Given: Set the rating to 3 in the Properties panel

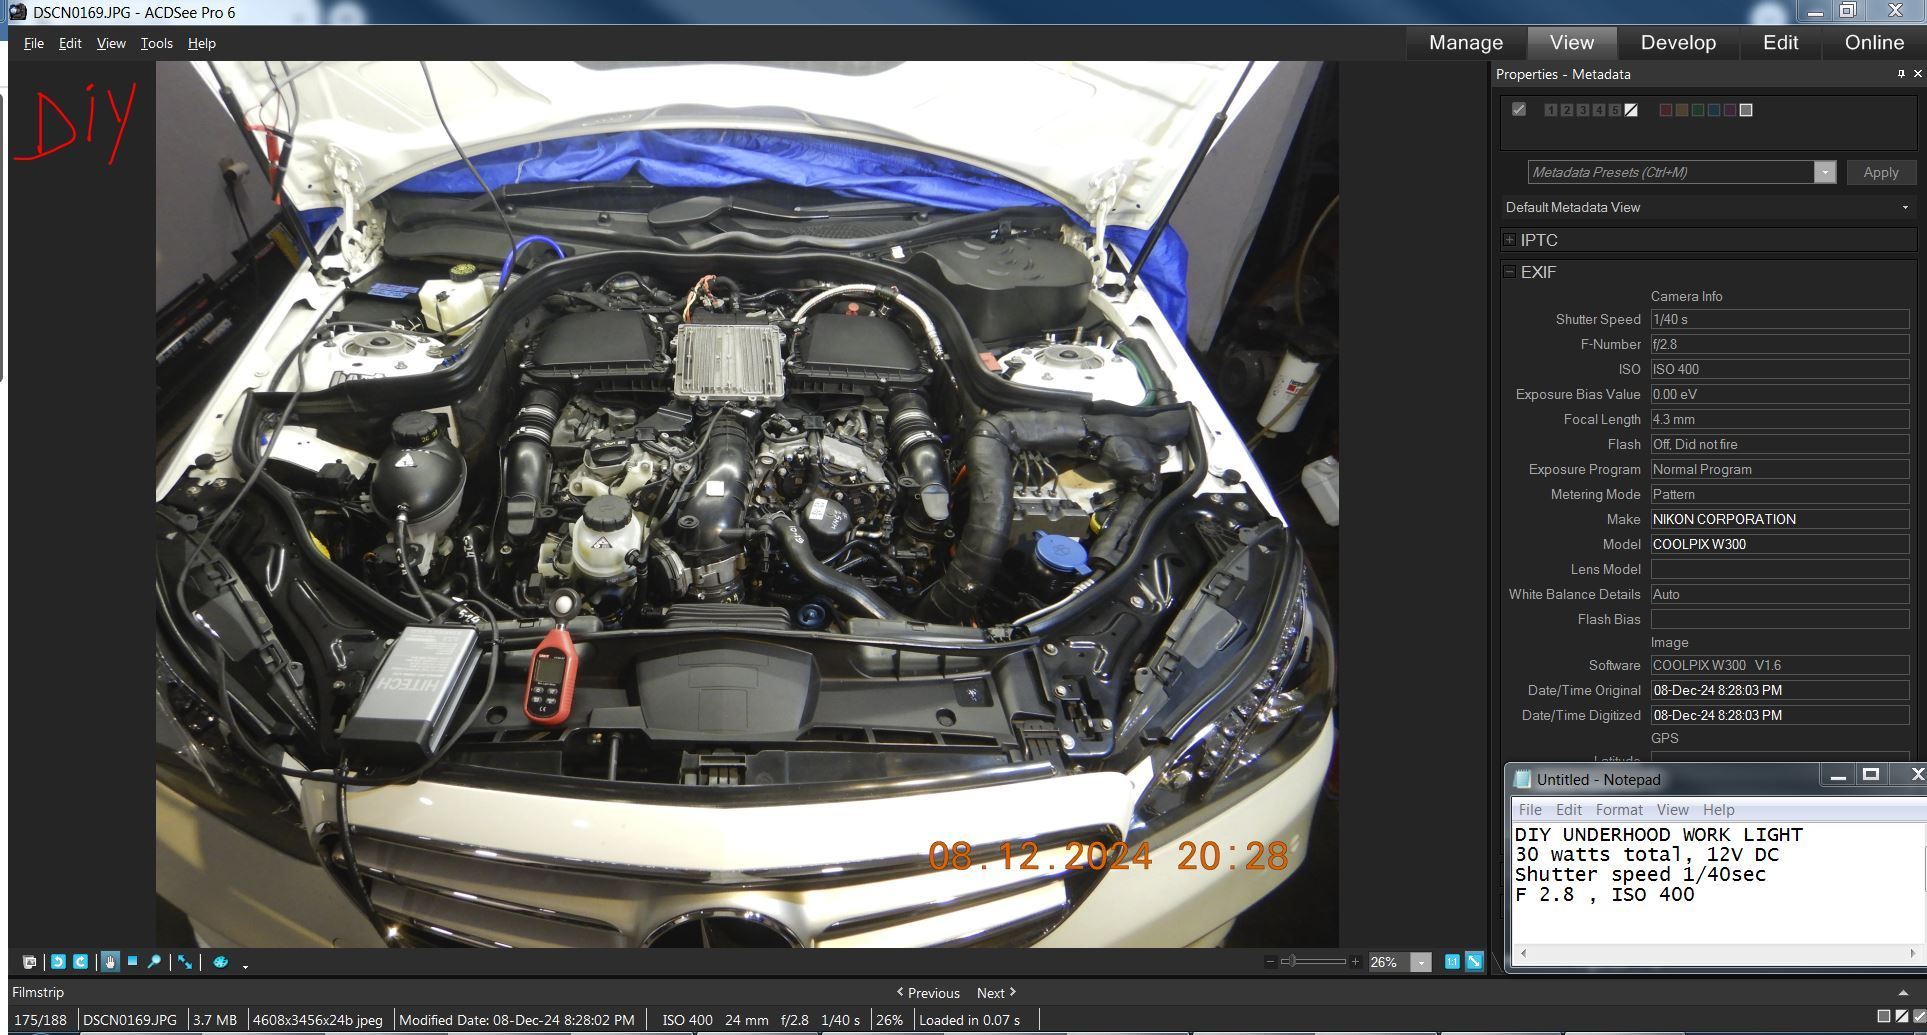Looking at the screenshot, I should pos(1583,110).
